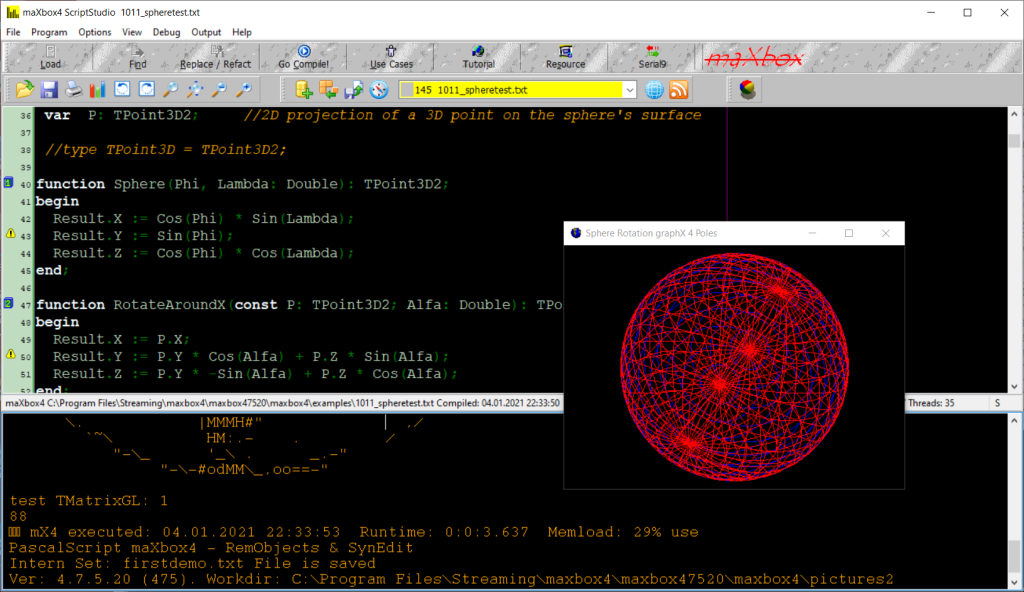Click the four-arrow move icon
The image size is (1024, 592).
195,90
